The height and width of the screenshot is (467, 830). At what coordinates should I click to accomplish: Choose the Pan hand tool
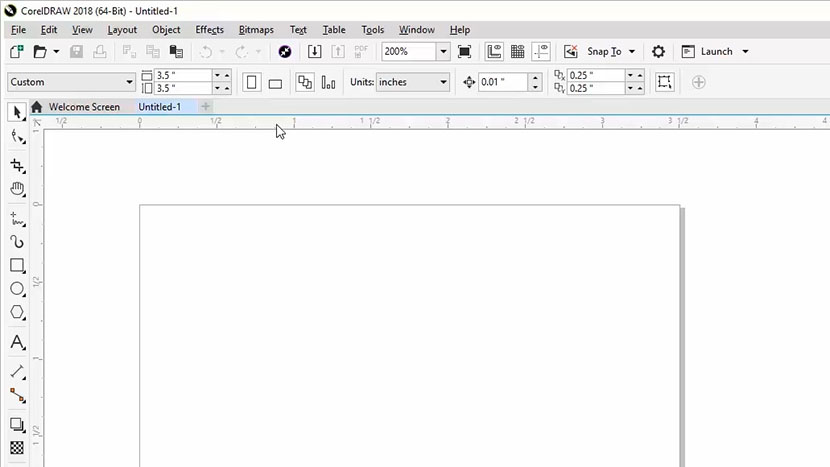click(17, 189)
